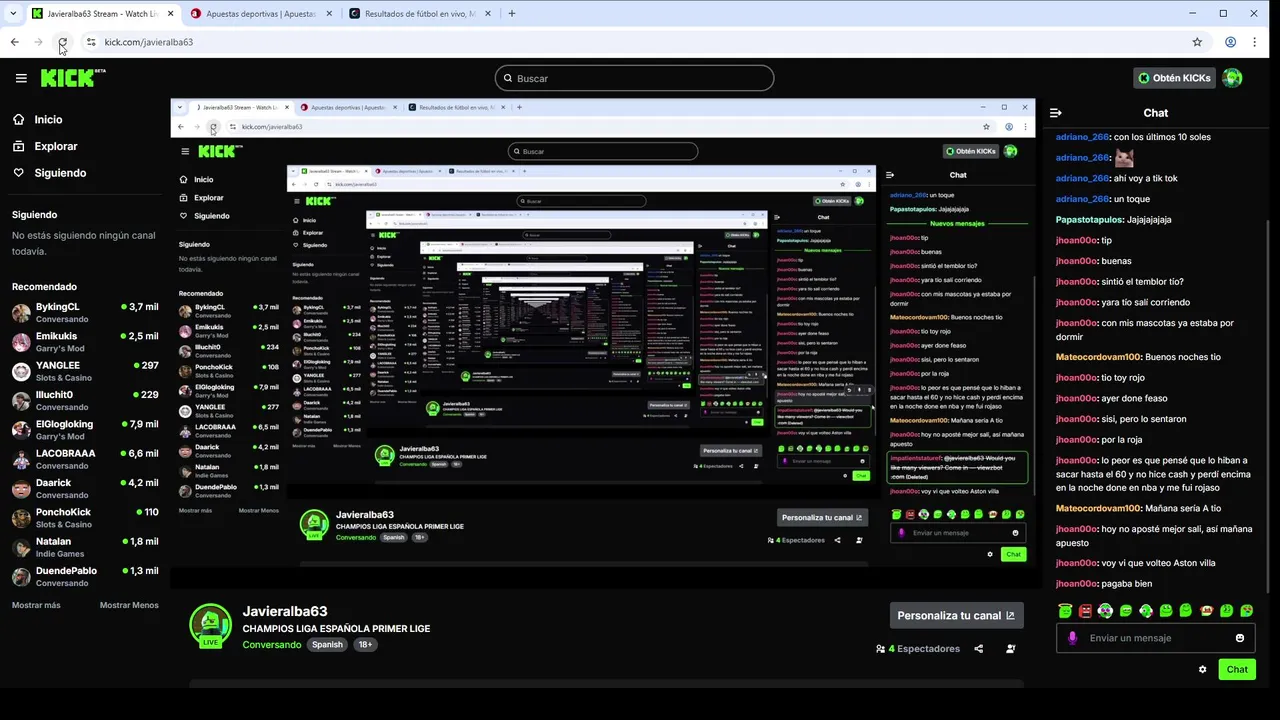This screenshot has height=720, width=1280.
Task: Open Illuchit0 recommended channel
Action: (85, 400)
